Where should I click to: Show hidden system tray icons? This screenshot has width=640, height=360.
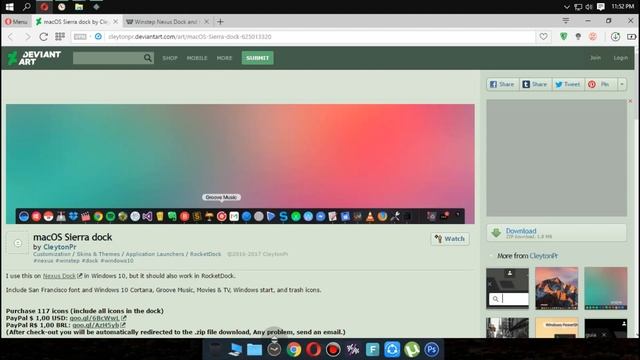click(x=567, y=7)
